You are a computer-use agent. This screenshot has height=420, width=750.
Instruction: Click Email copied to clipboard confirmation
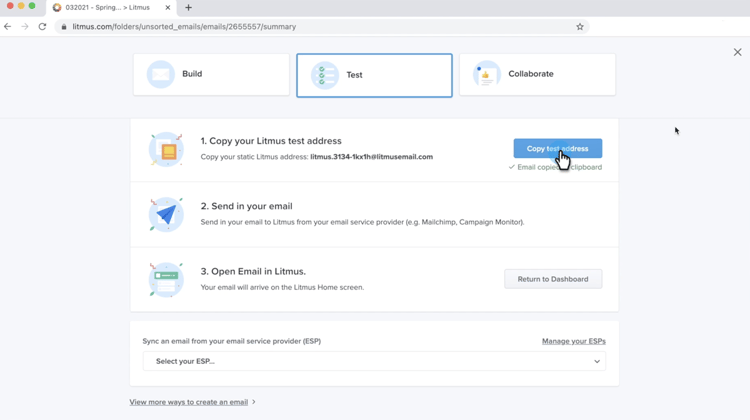(x=555, y=167)
